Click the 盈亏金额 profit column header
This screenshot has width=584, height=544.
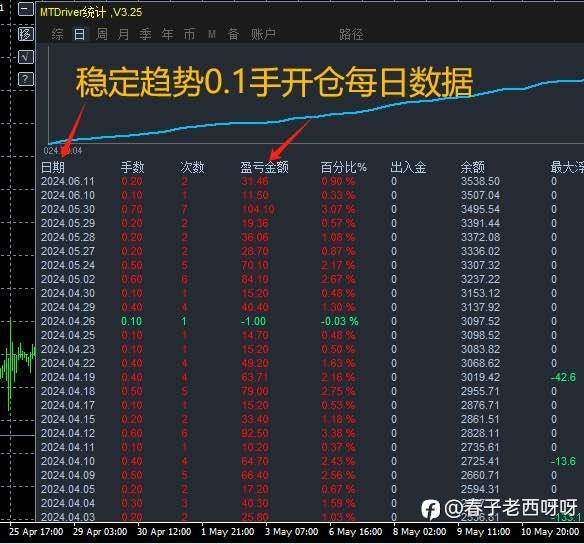coord(264,168)
